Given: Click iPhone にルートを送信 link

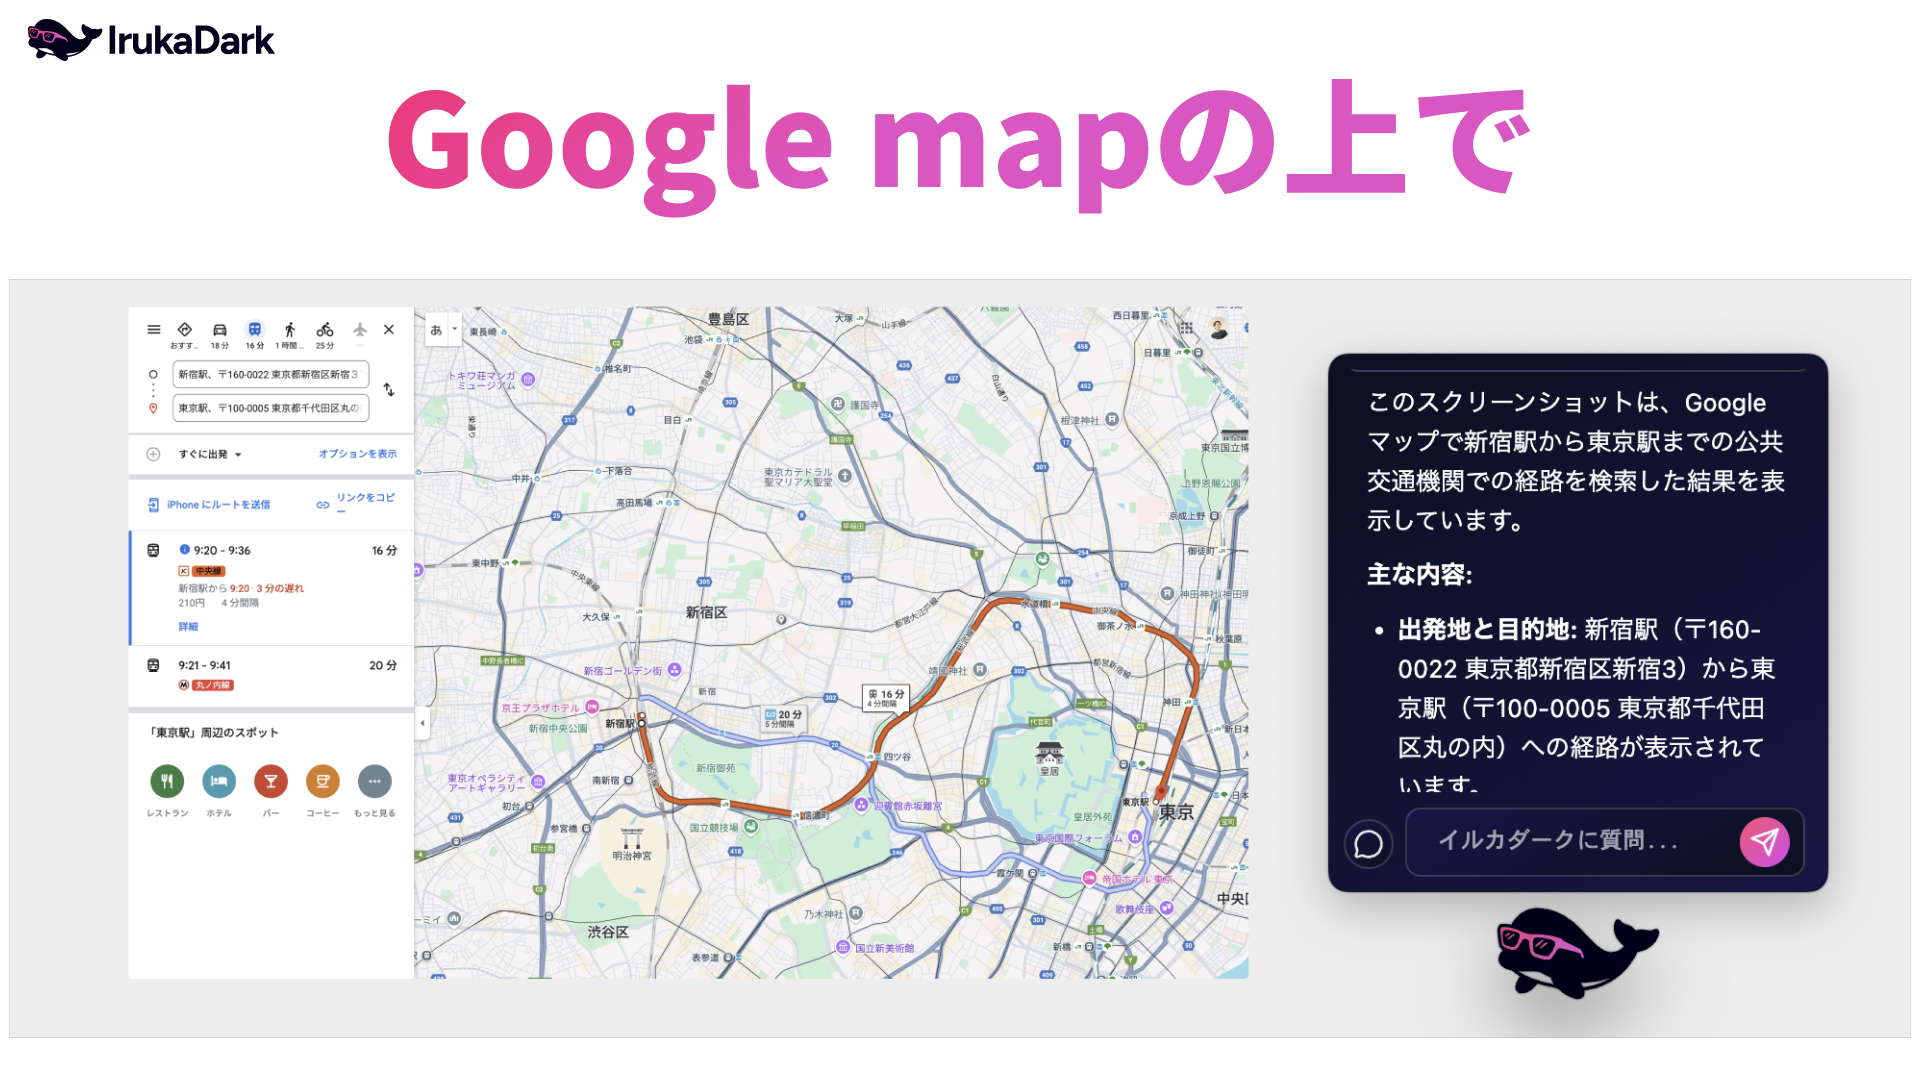Looking at the screenshot, I should [217, 505].
